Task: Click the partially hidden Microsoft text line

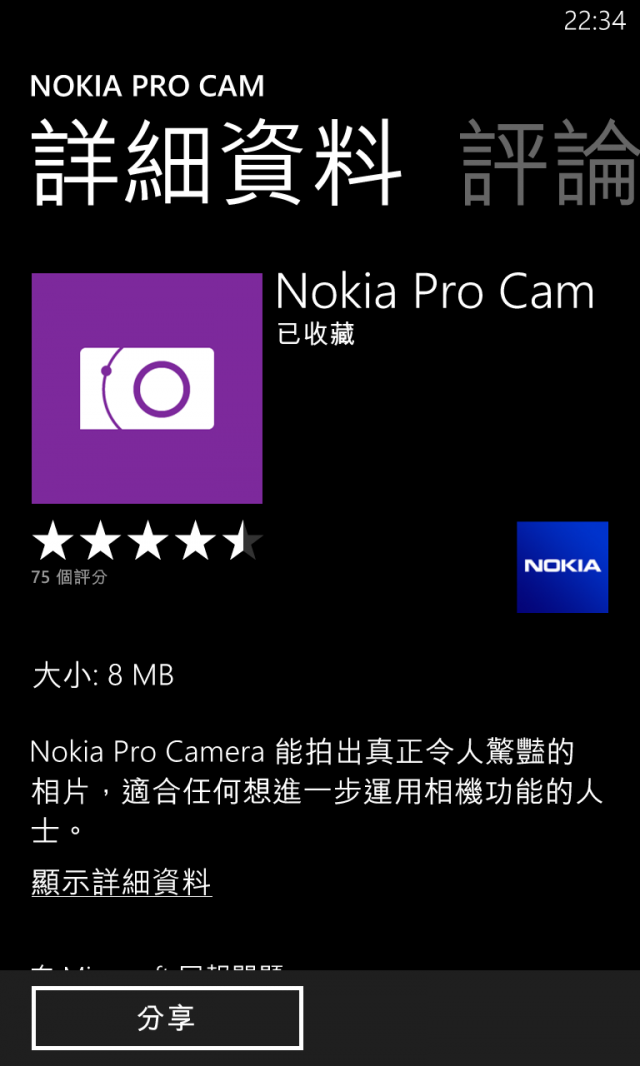Action: click(x=157, y=967)
